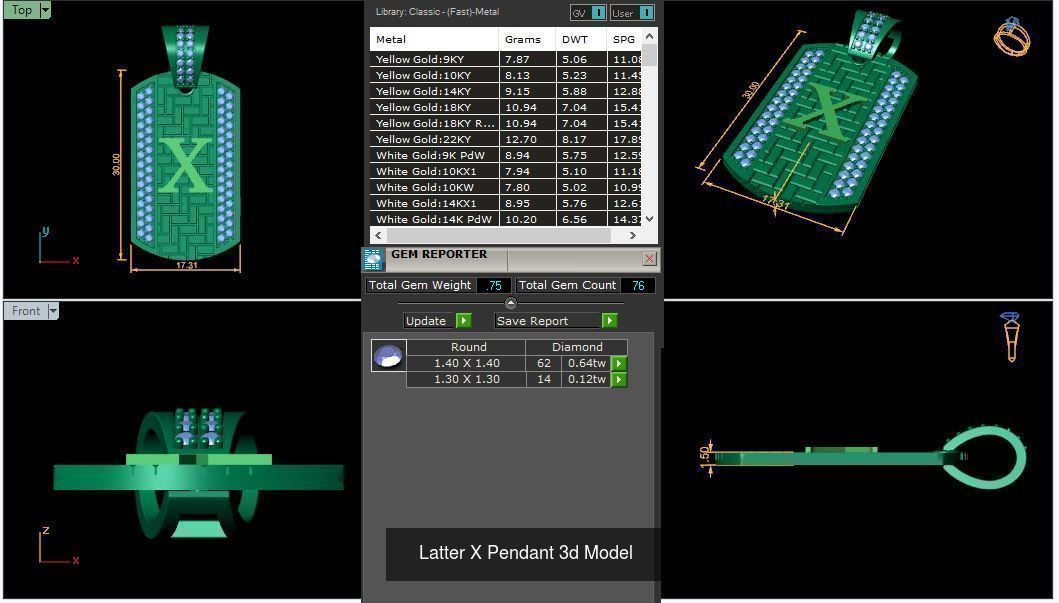Screen dimensions: 1059x603
Task: Click the Update button
Action: pos(430,321)
